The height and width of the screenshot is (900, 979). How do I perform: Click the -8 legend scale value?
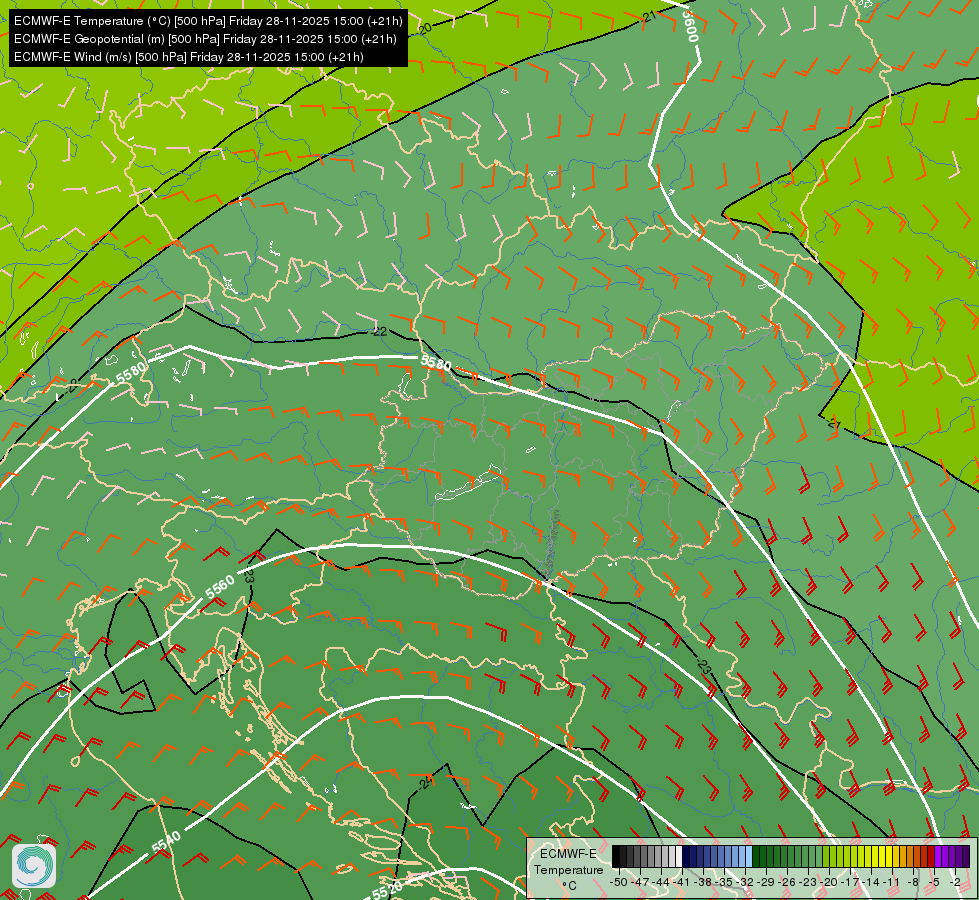(x=913, y=882)
